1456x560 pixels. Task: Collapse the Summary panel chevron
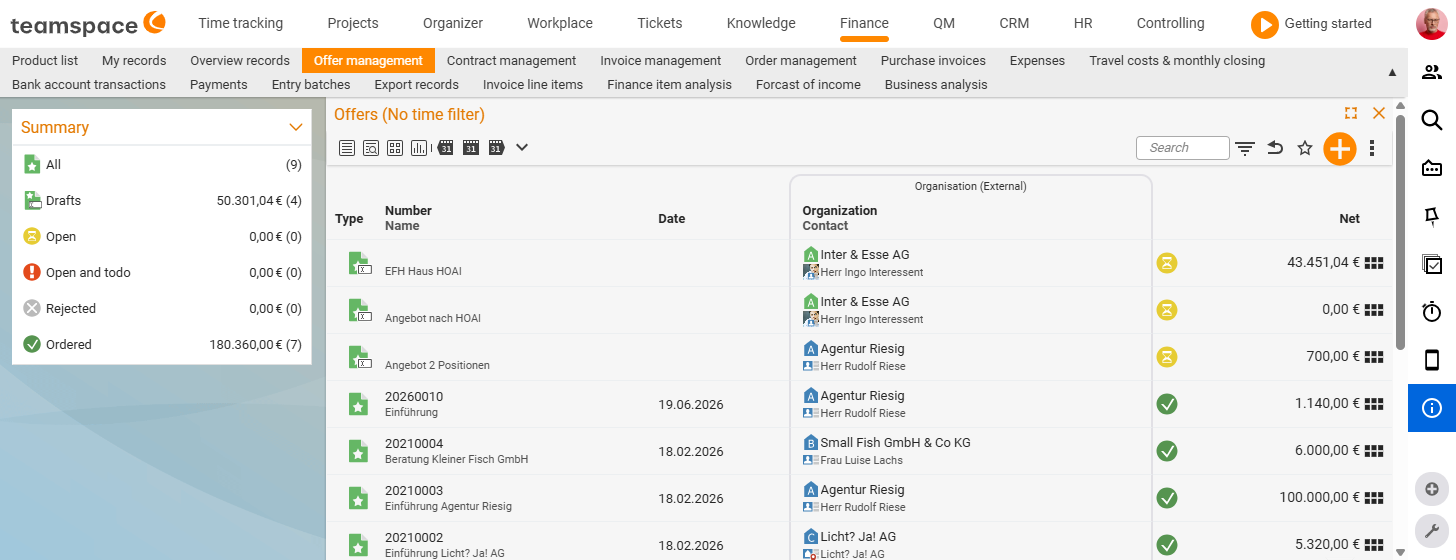coord(296,127)
